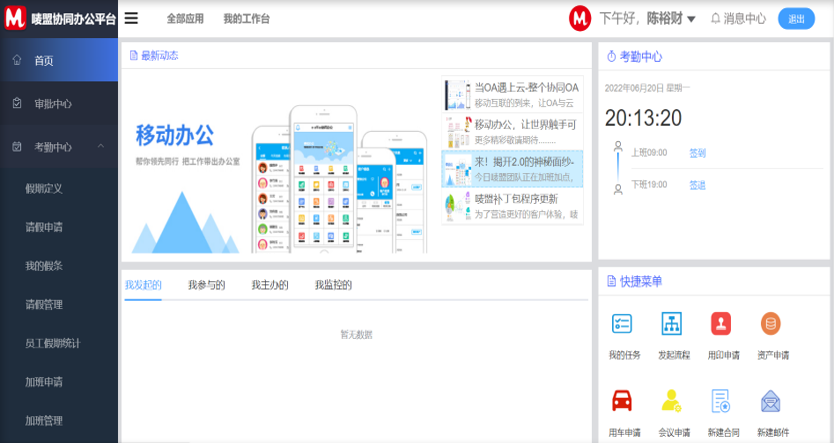
Task: Click the 资产申请 asset icon
Action: (x=771, y=324)
